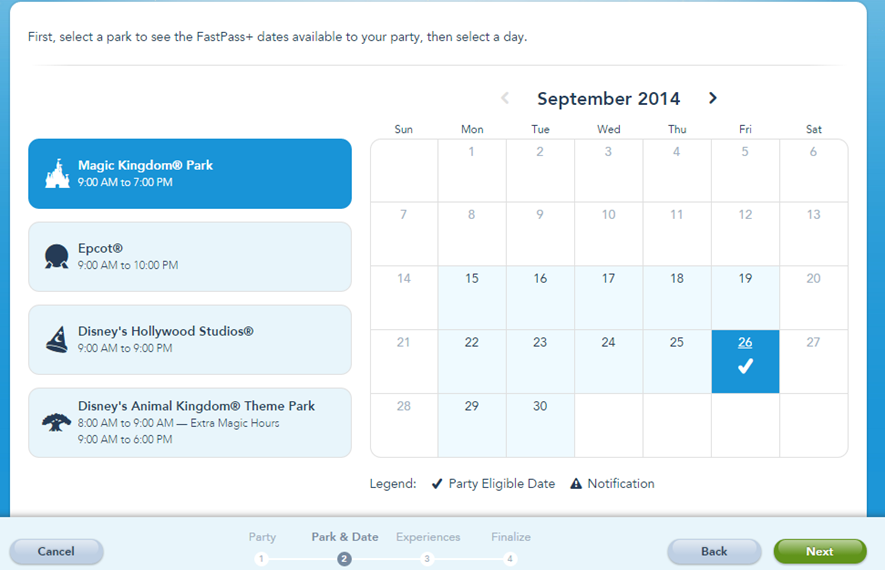Screen dimensions: 885x570
Task: Click the Notification warning triangle in legend
Action: 576,484
